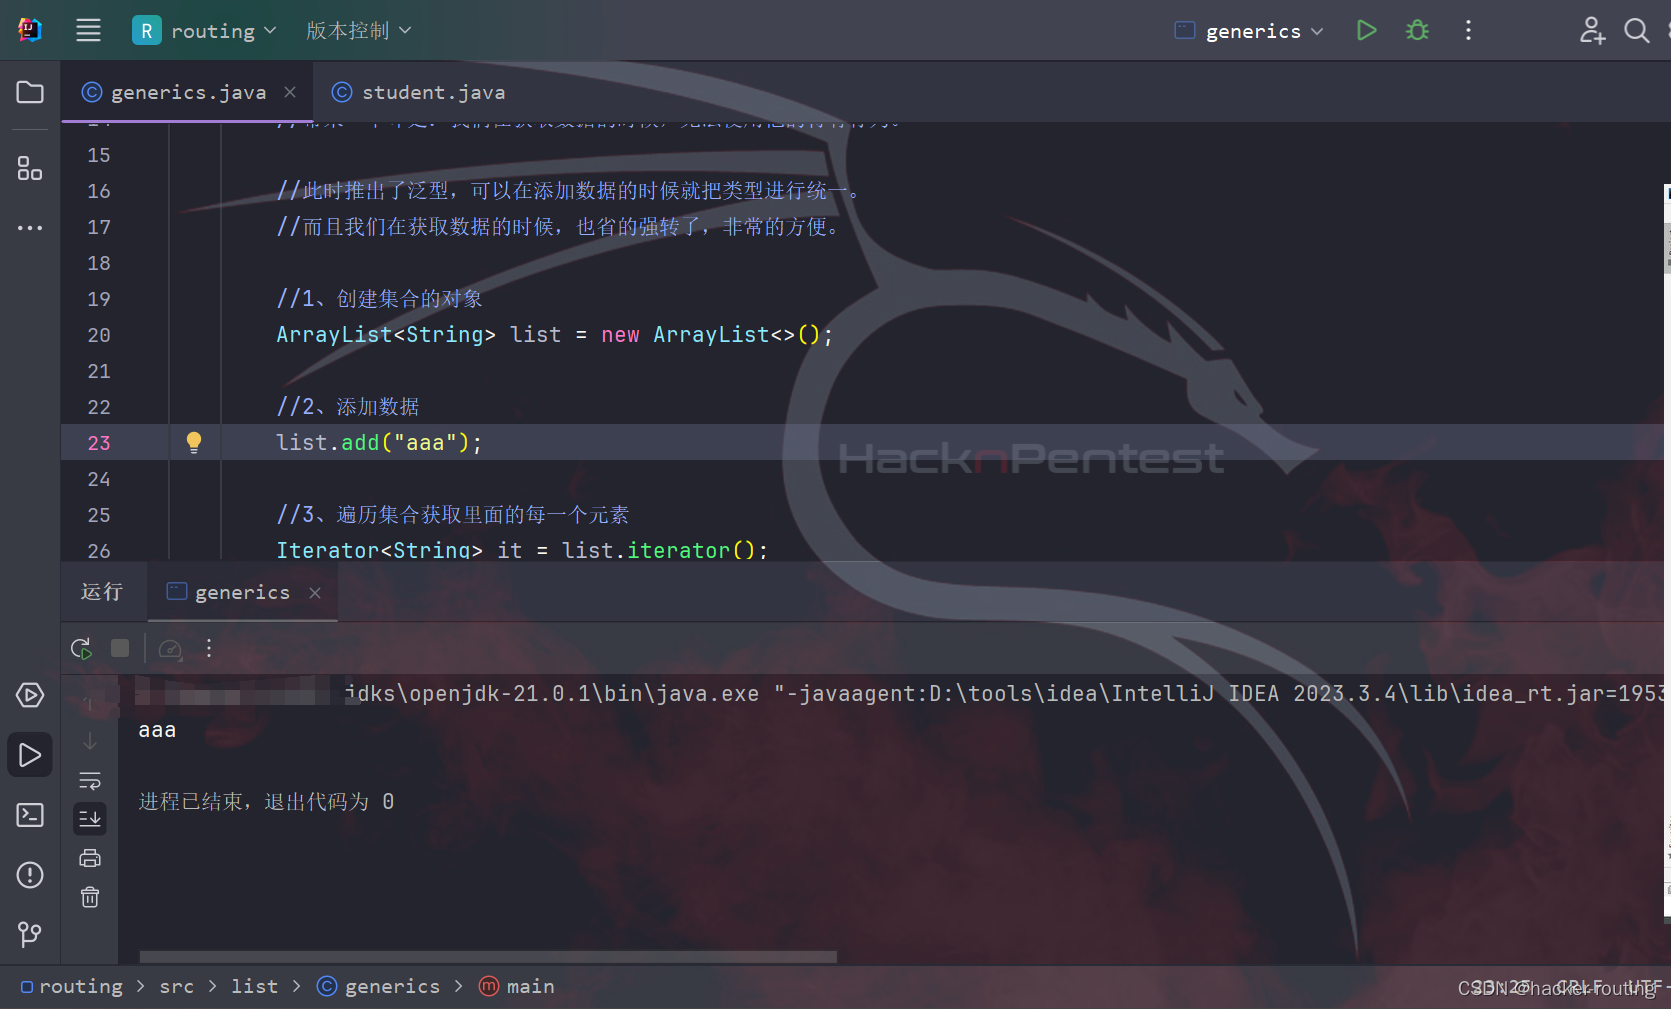Open the Git version control tool window
1671x1009 pixels.
point(30,935)
